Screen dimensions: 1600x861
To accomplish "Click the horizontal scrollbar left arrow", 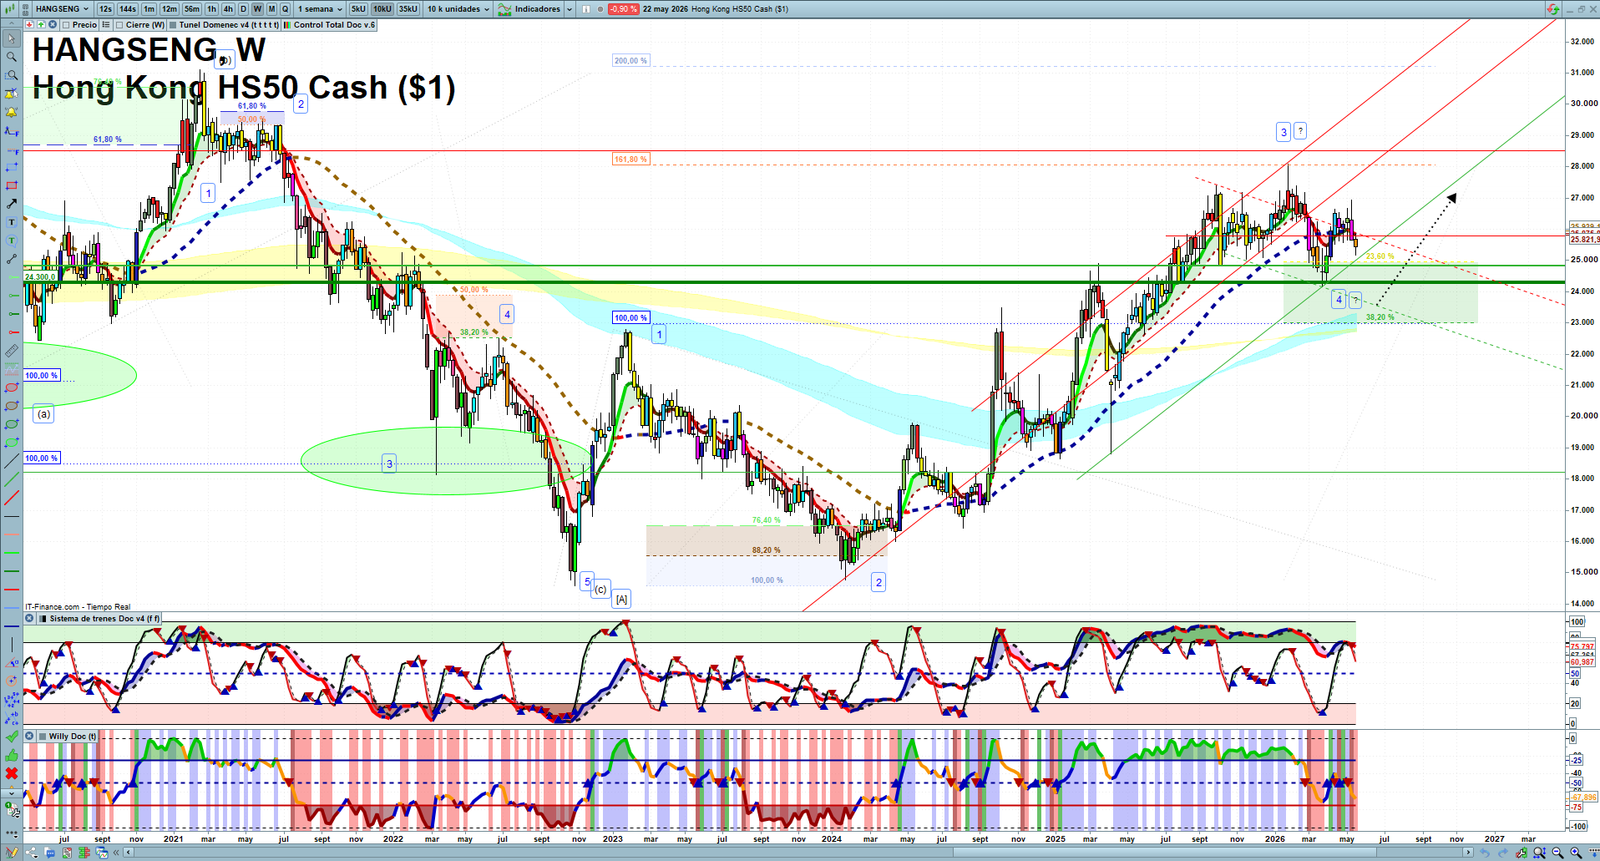I will tap(128, 852).
